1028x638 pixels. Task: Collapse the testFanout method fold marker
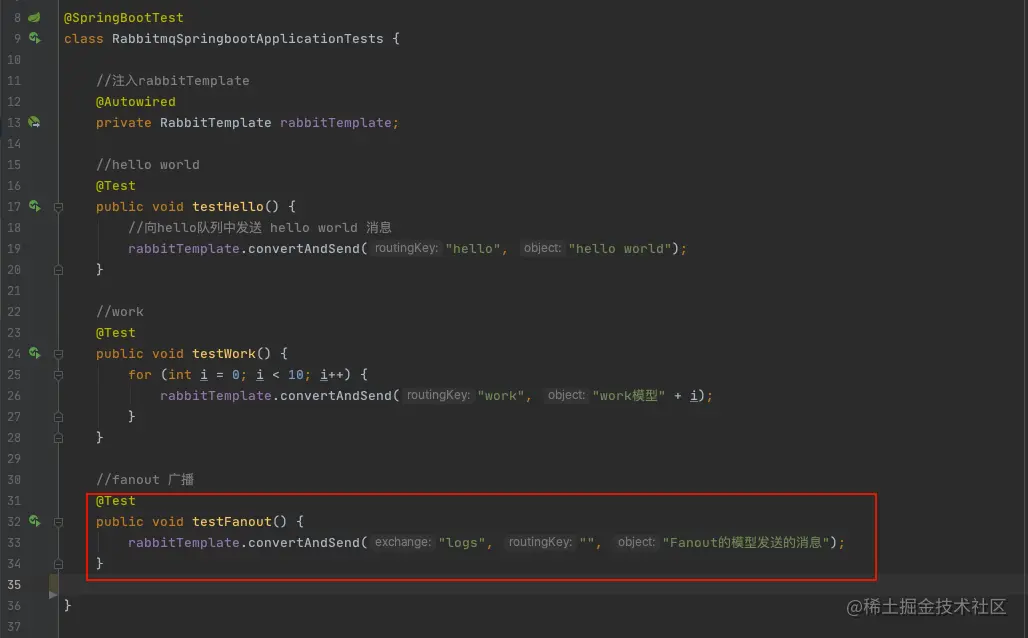58,522
